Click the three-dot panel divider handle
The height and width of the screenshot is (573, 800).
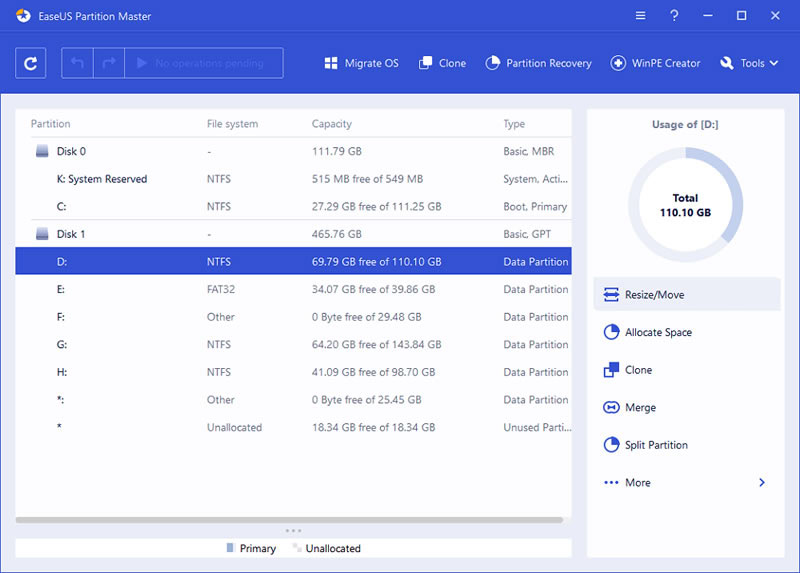[x=293, y=531]
